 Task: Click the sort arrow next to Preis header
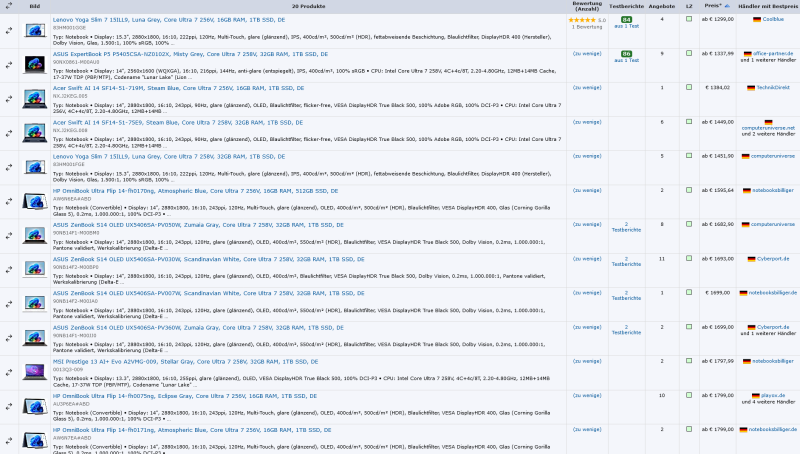click(727, 6)
